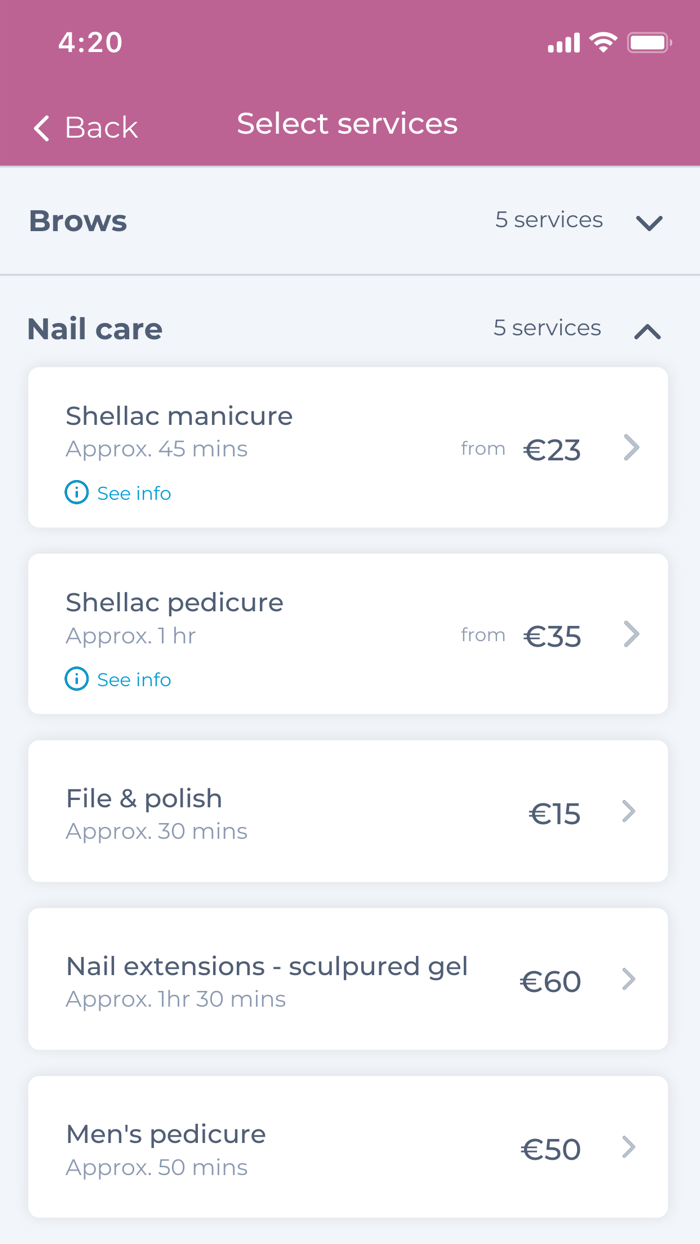This screenshot has height=1244, width=700.
Task: Go back using the back arrow icon
Action: 40,128
